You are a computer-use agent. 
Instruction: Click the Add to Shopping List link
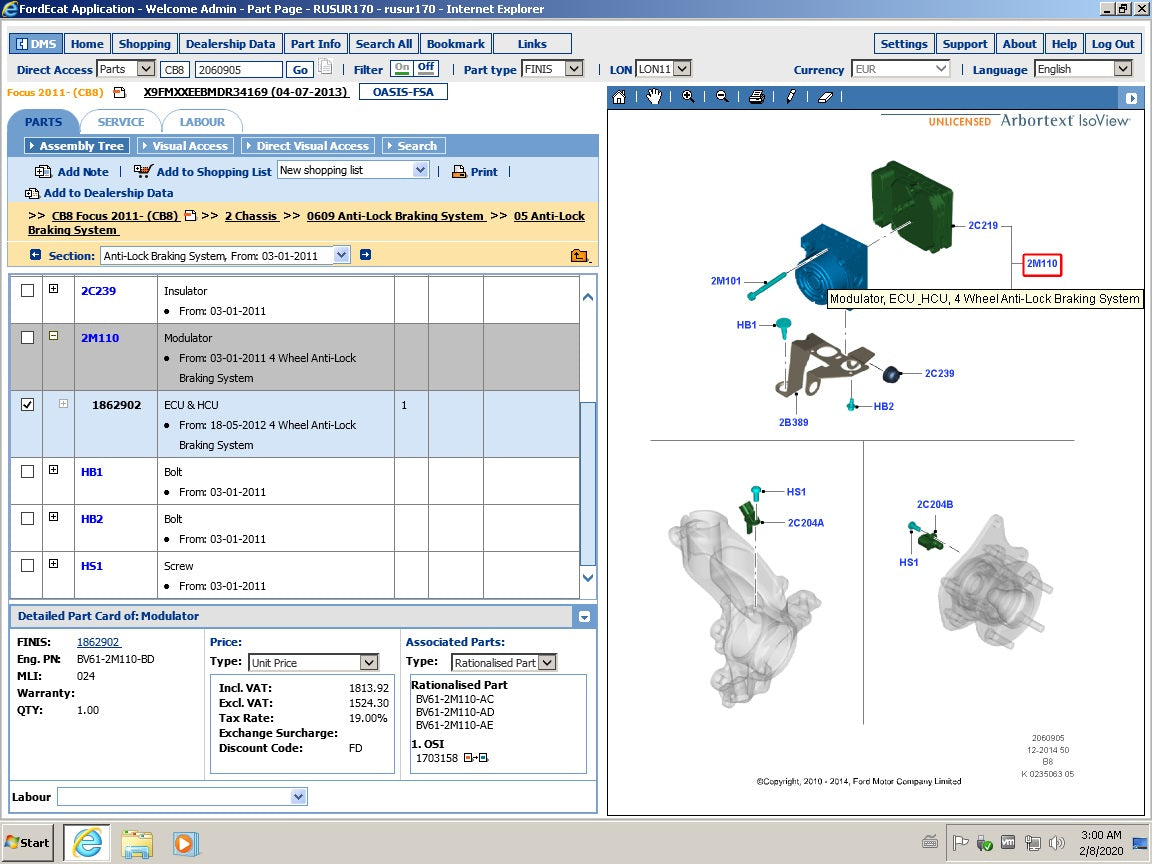[x=213, y=172]
